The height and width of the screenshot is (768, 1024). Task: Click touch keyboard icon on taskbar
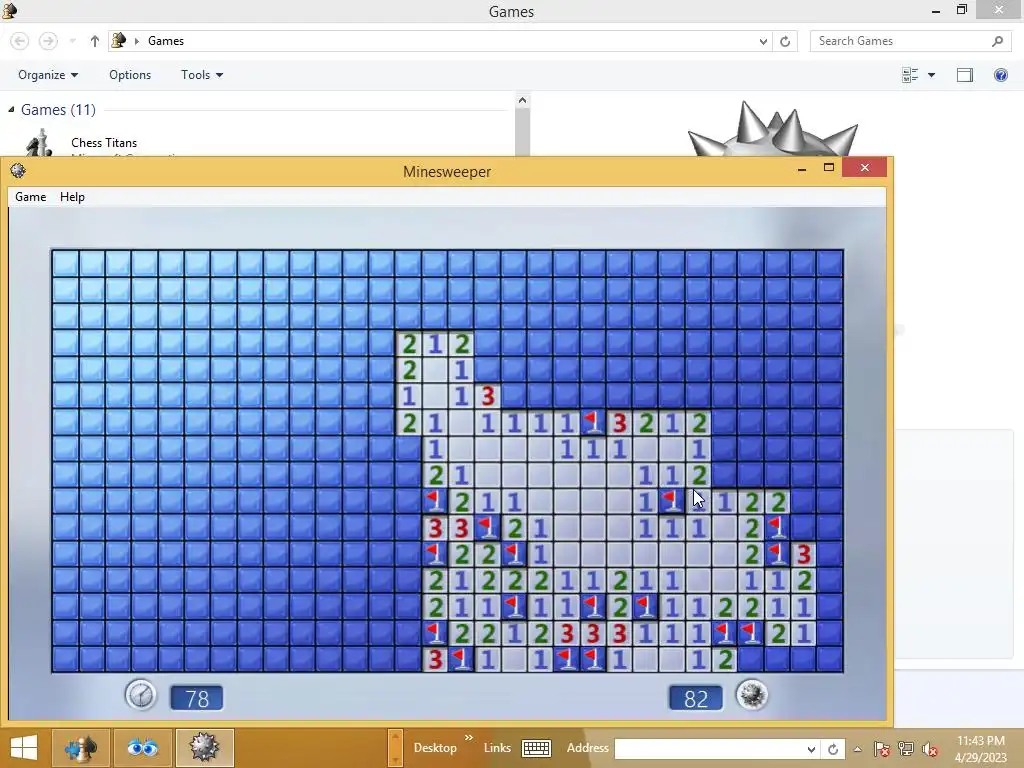[536, 748]
